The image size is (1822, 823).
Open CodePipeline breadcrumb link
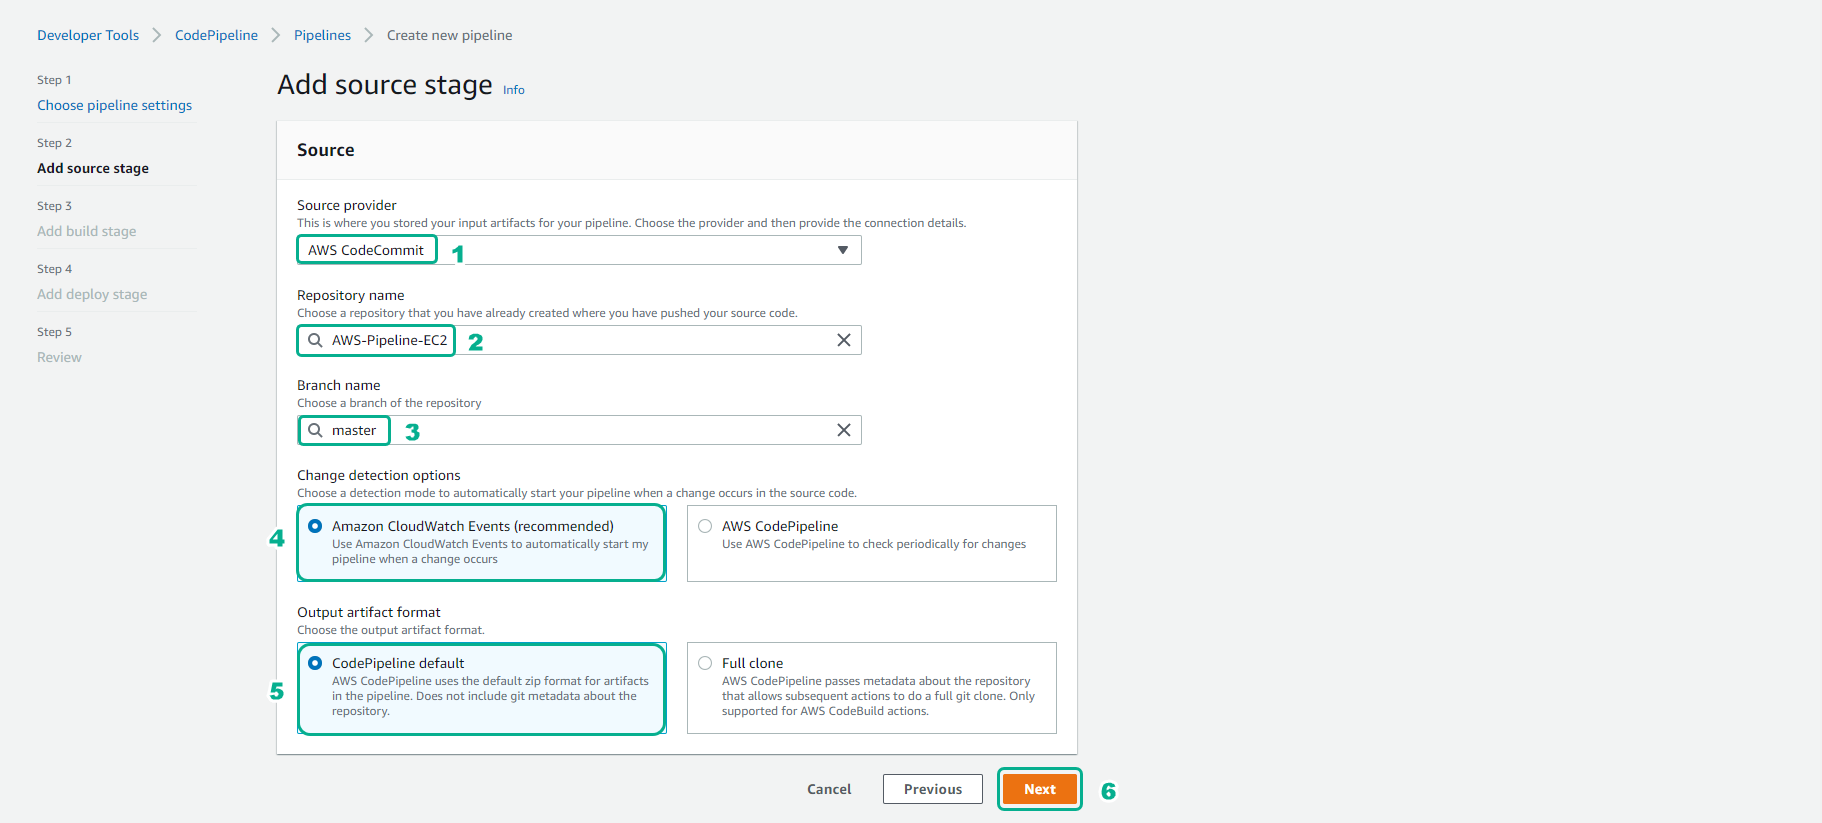[x=216, y=35]
